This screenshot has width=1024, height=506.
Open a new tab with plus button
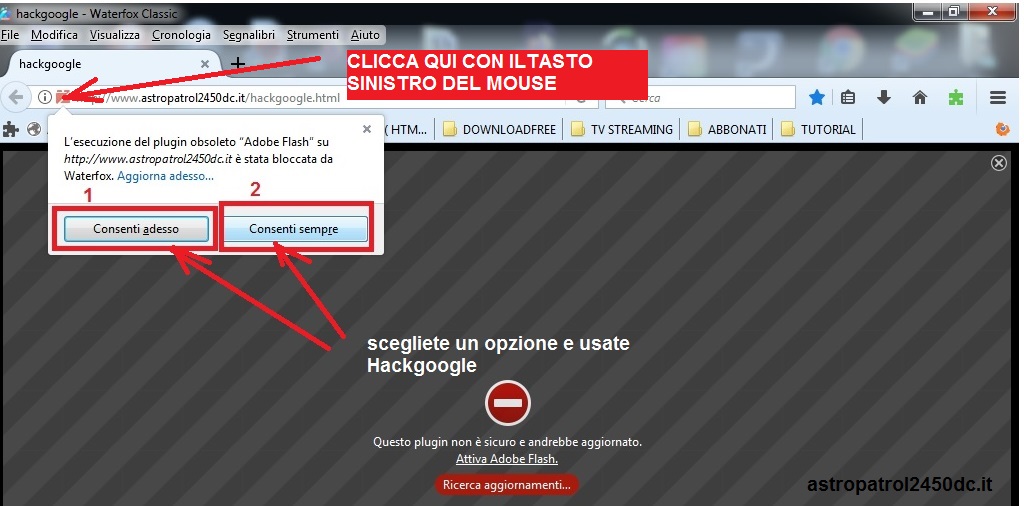tap(238, 63)
